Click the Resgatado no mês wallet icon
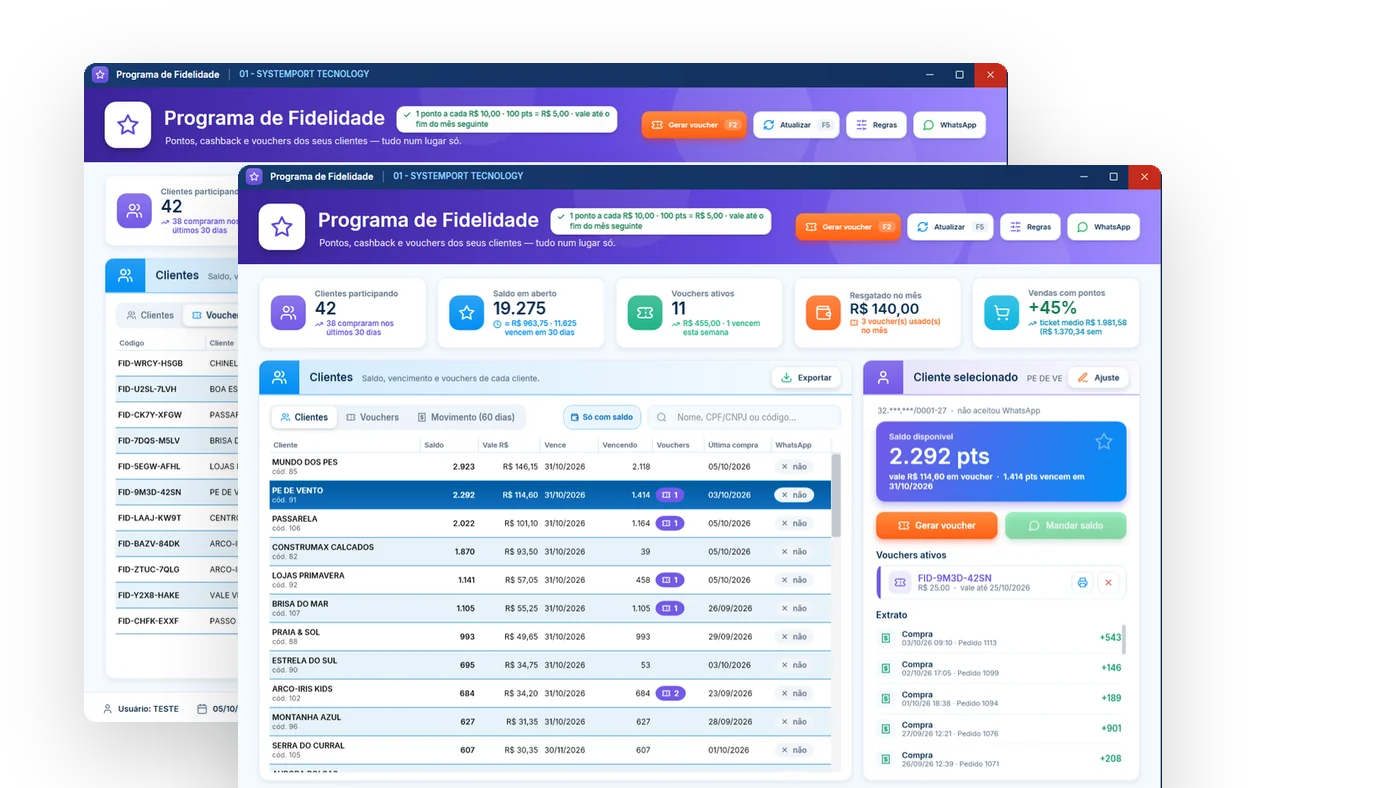 [x=823, y=313]
